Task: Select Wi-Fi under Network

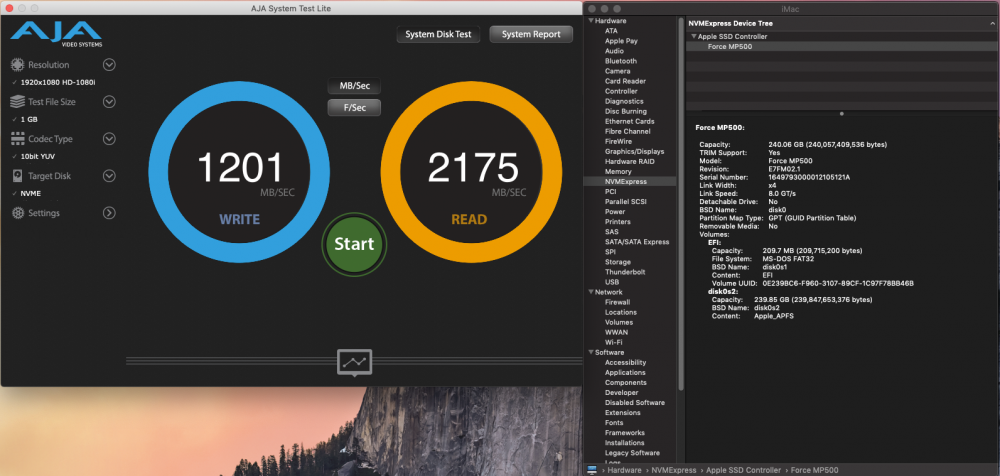Action: [x=614, y=343]
